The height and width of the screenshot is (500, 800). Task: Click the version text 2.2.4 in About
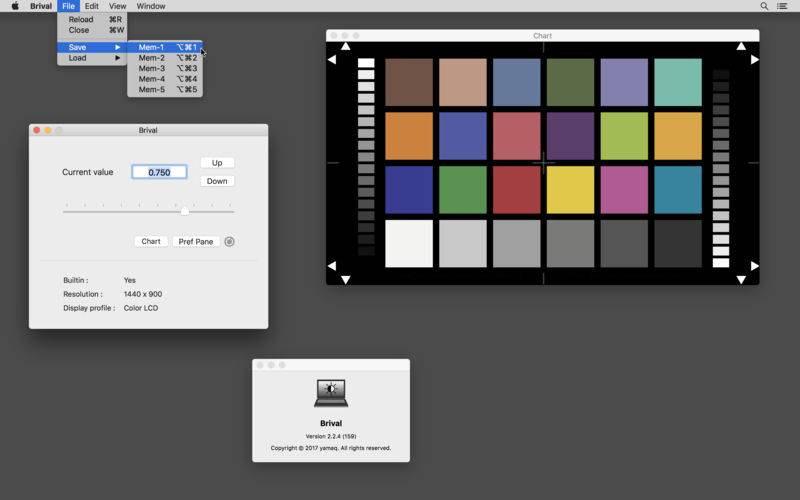[x=331, y=436]
